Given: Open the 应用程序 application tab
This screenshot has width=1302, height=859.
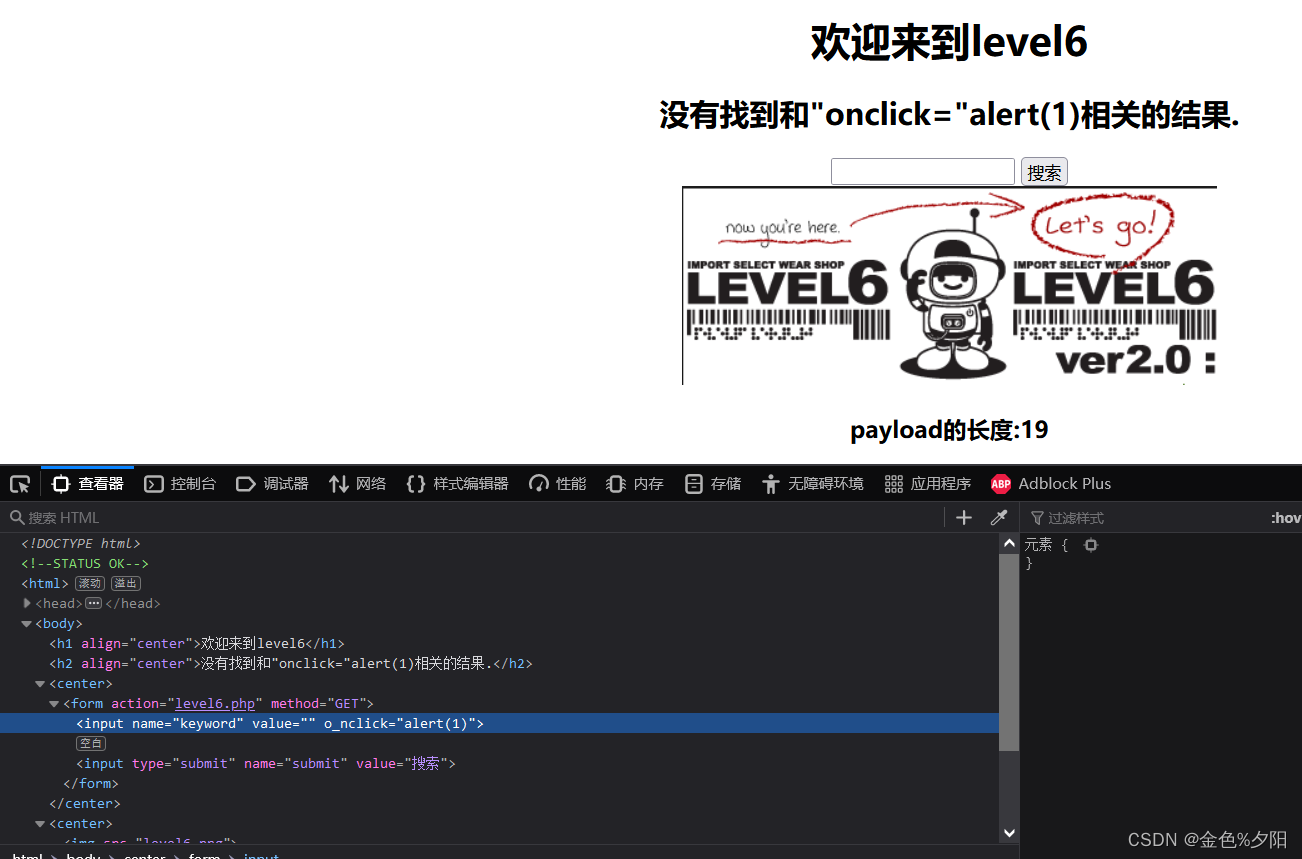Looking at the screenshot, I should [x=928, y=484].
